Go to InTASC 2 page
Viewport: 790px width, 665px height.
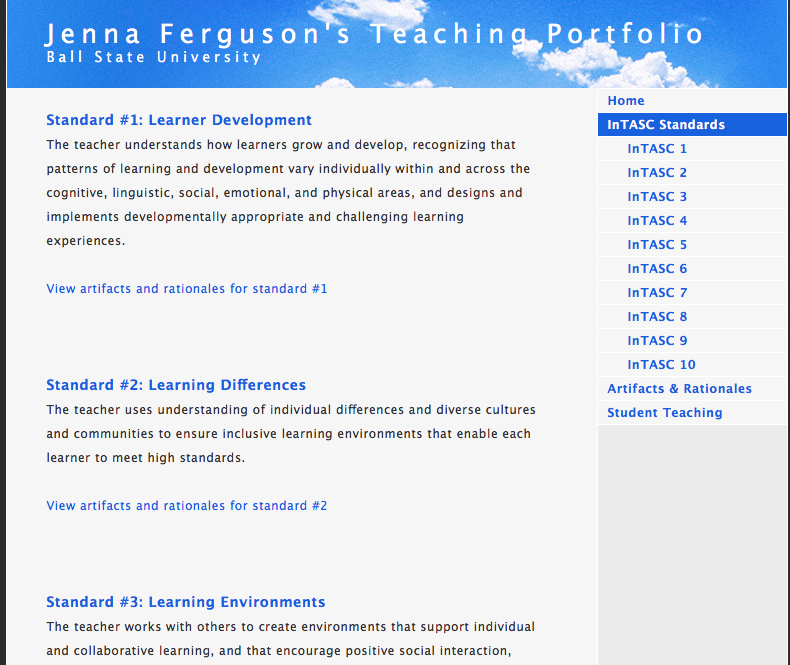[657, 173]
